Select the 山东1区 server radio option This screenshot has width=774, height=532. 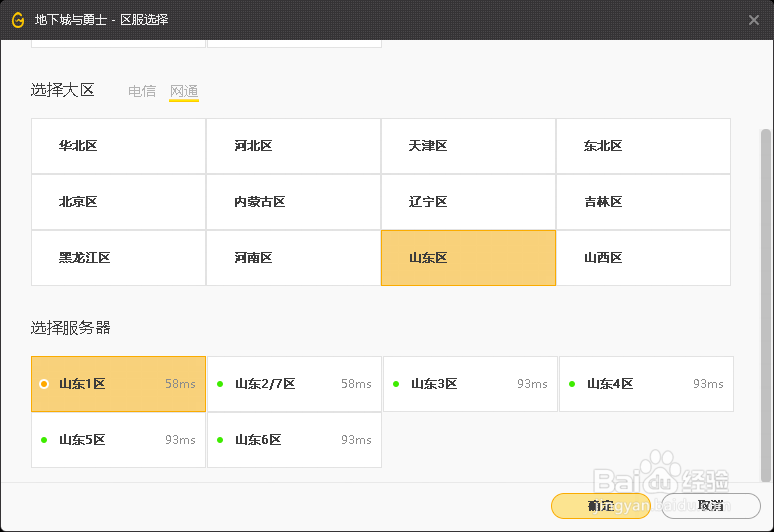(x=44, y=384)
